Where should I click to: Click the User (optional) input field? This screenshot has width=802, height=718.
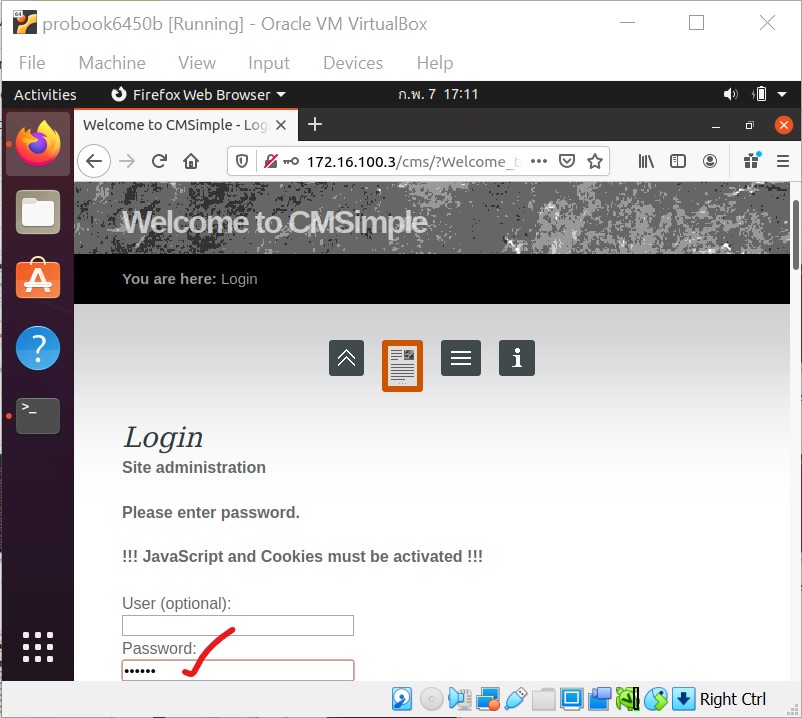click(x=238, y=625)
